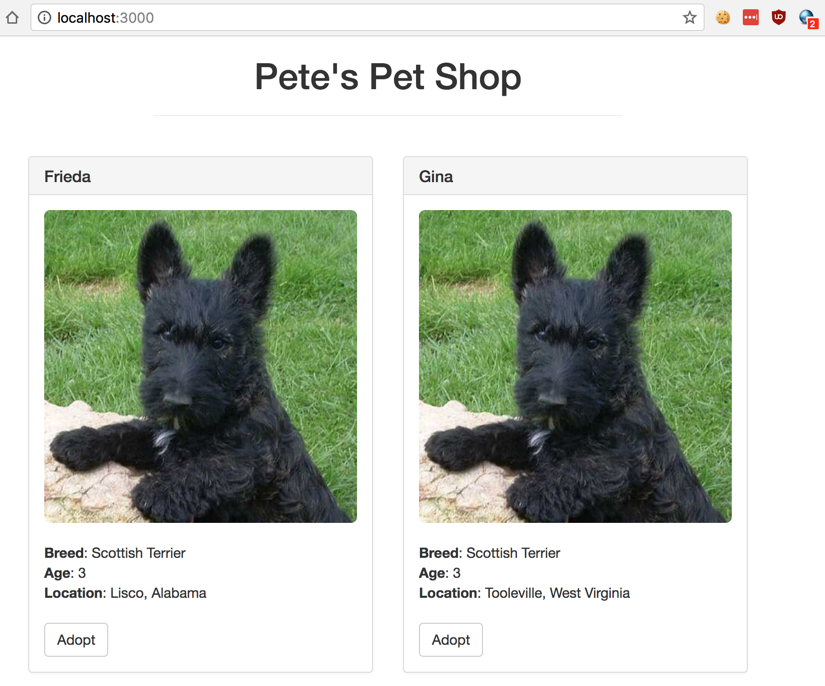825x686 pixels.
Task: Click Gina's Breed: Scottish Terrier text
Action: click(490, 553)
